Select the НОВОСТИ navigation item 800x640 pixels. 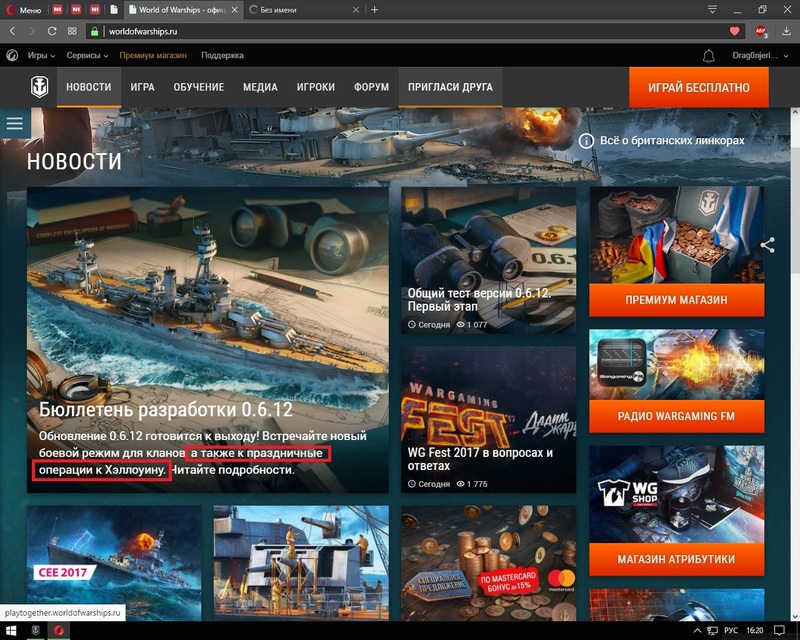89,87
